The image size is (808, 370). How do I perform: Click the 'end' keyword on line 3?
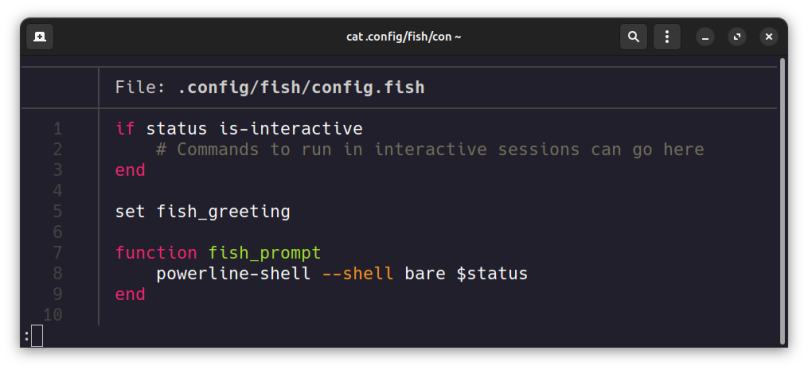tap(130, 170)
